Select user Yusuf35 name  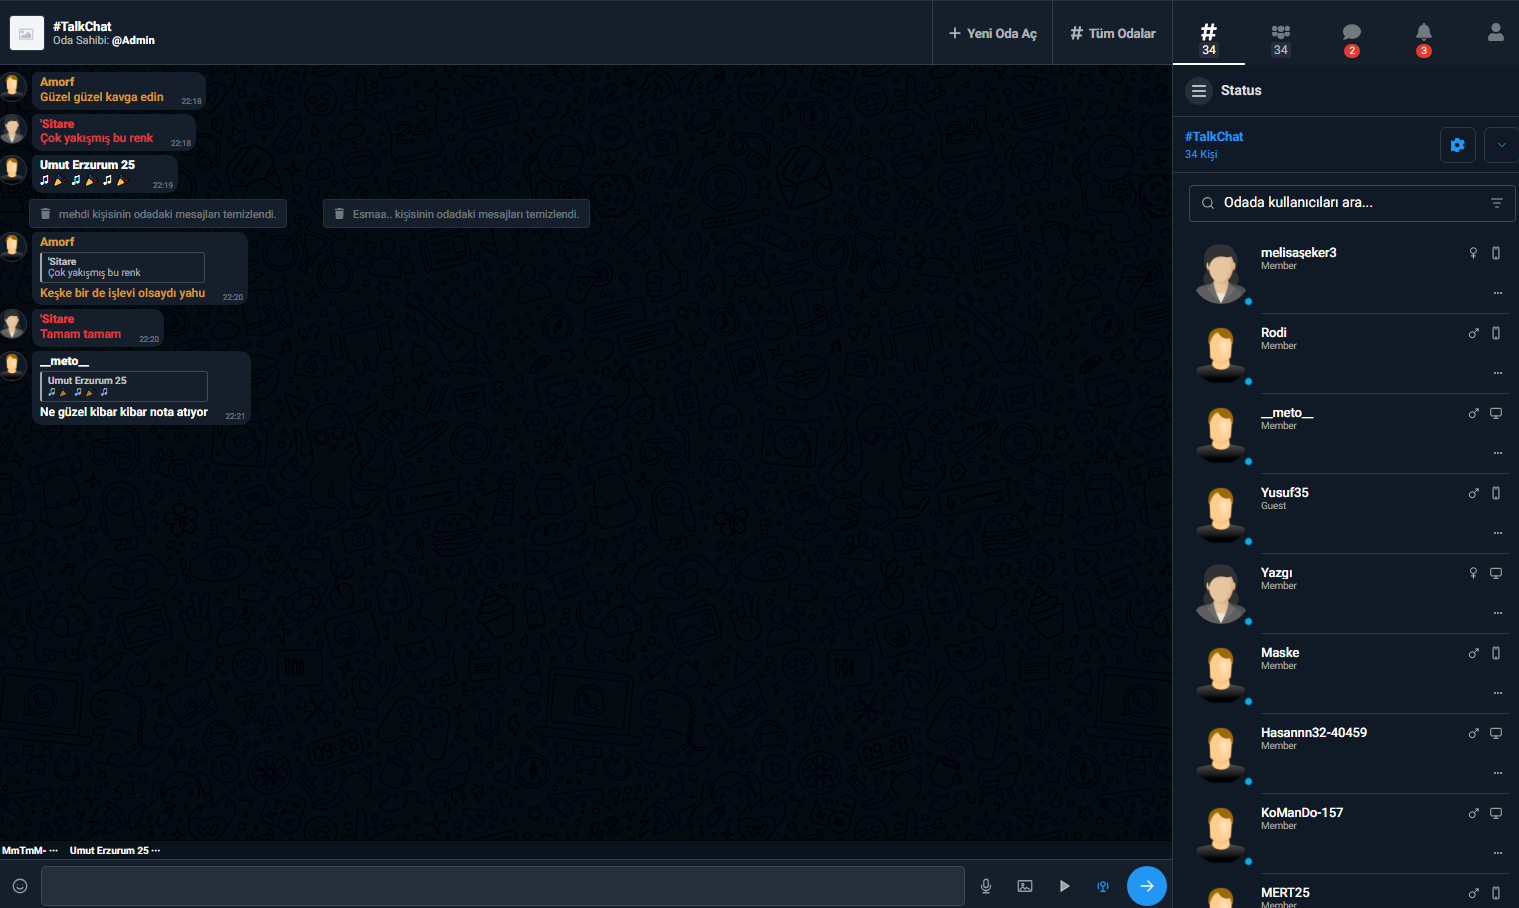[1285, 493]
